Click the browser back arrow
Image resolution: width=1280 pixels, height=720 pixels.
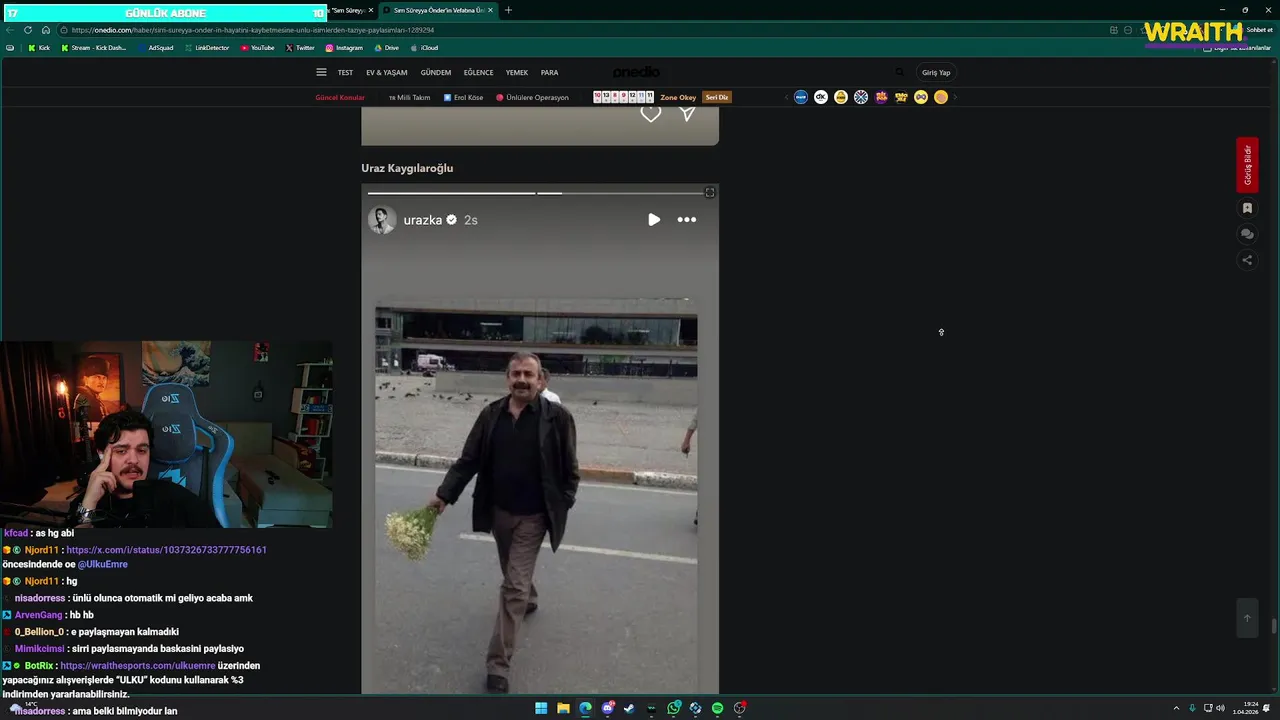10,30
